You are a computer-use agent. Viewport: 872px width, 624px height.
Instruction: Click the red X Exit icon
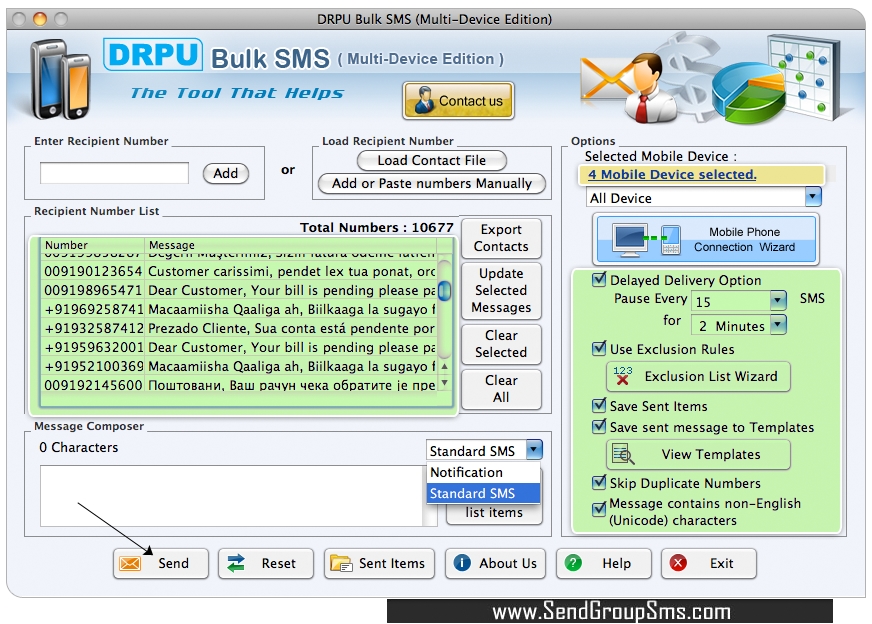tap(678, 563)
